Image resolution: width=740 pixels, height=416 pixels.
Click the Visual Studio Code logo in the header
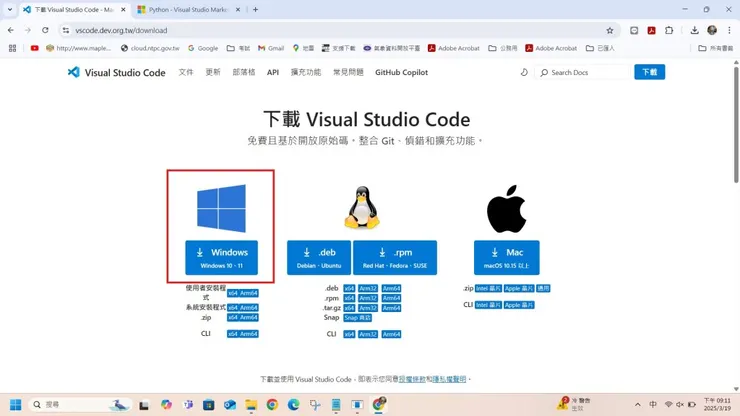117,72
